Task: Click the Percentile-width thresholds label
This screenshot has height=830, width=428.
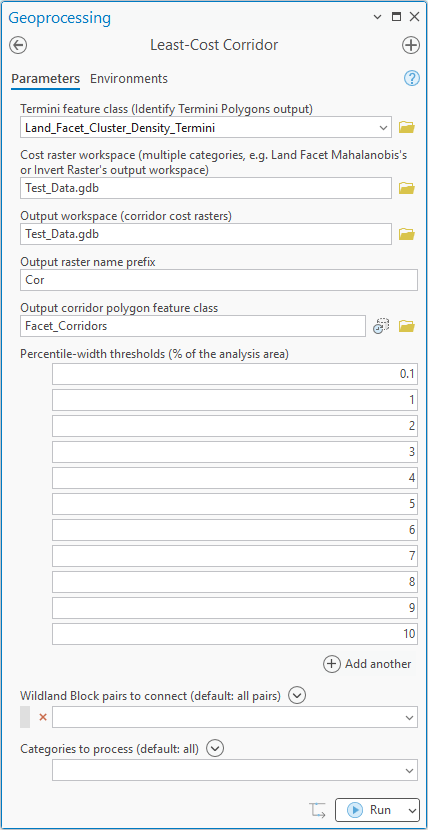Action: tap(154, 354)
